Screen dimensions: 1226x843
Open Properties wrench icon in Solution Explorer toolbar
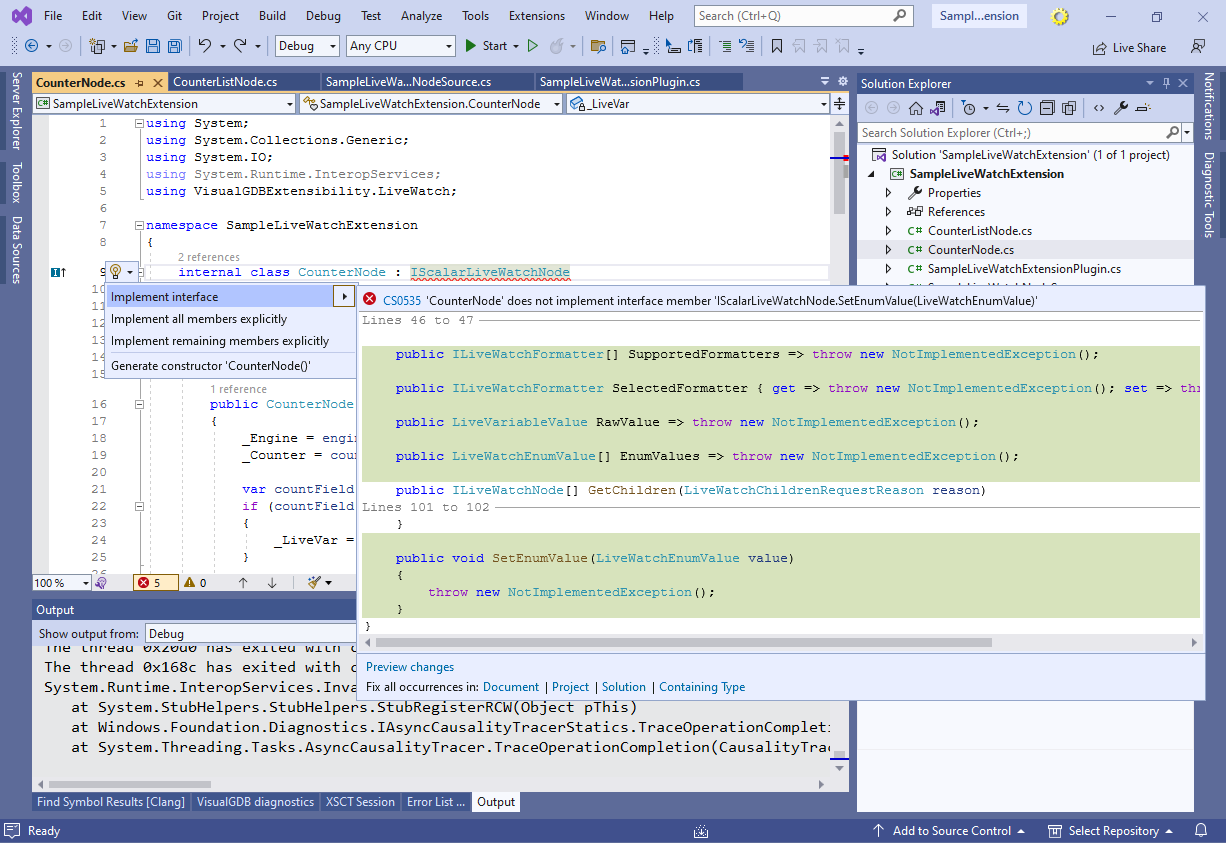(1121, 108)
